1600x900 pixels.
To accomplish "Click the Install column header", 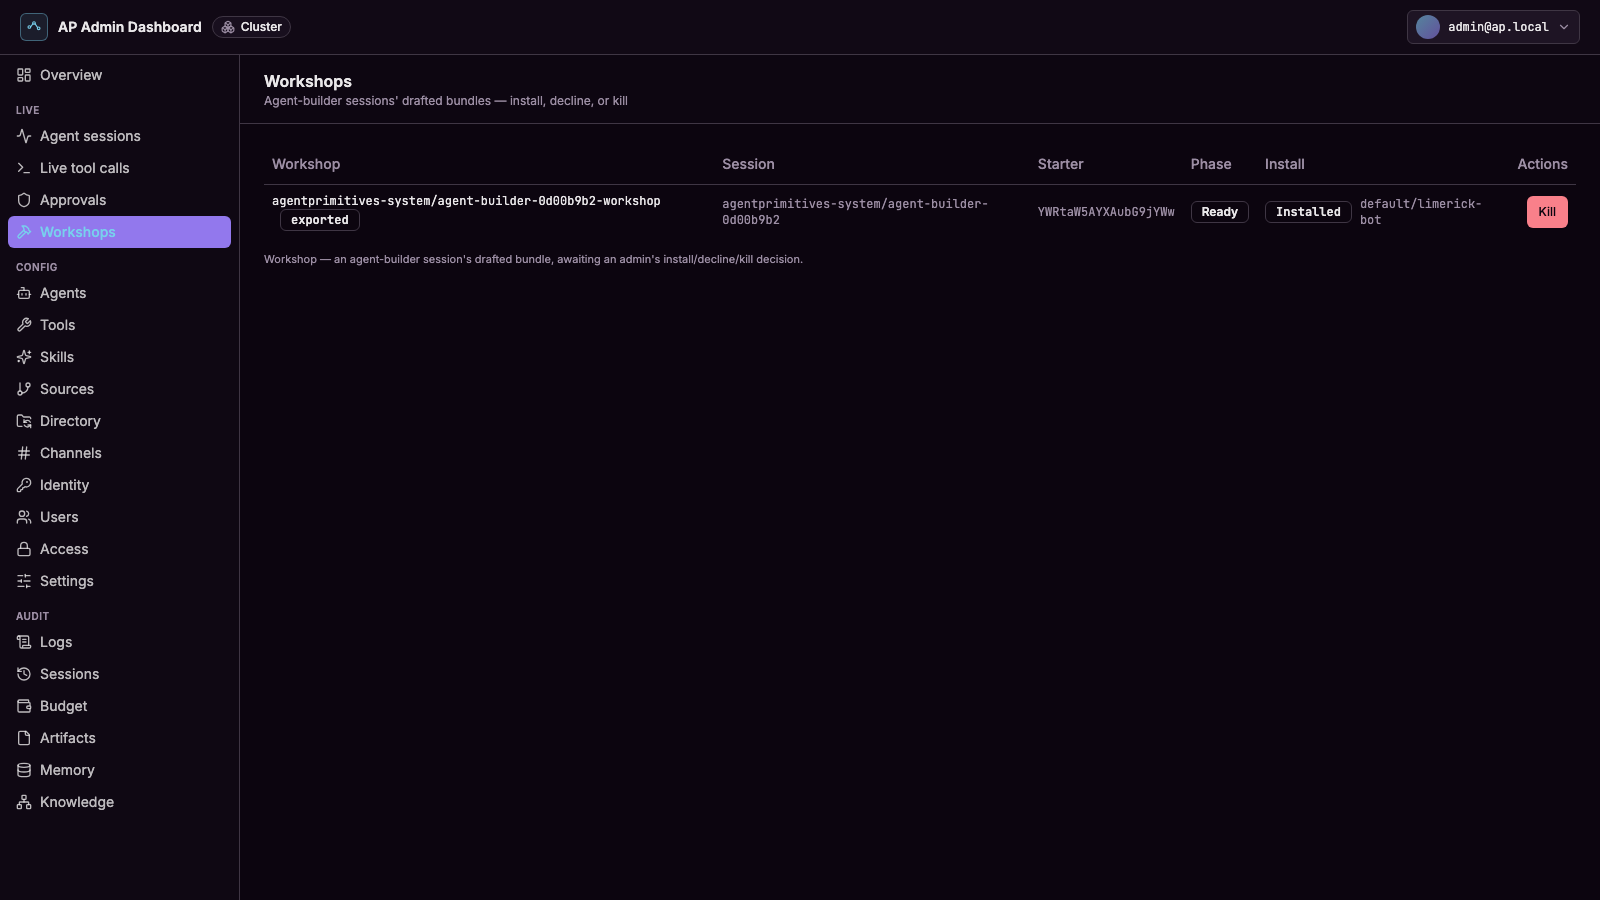I will click(1285, 164).
